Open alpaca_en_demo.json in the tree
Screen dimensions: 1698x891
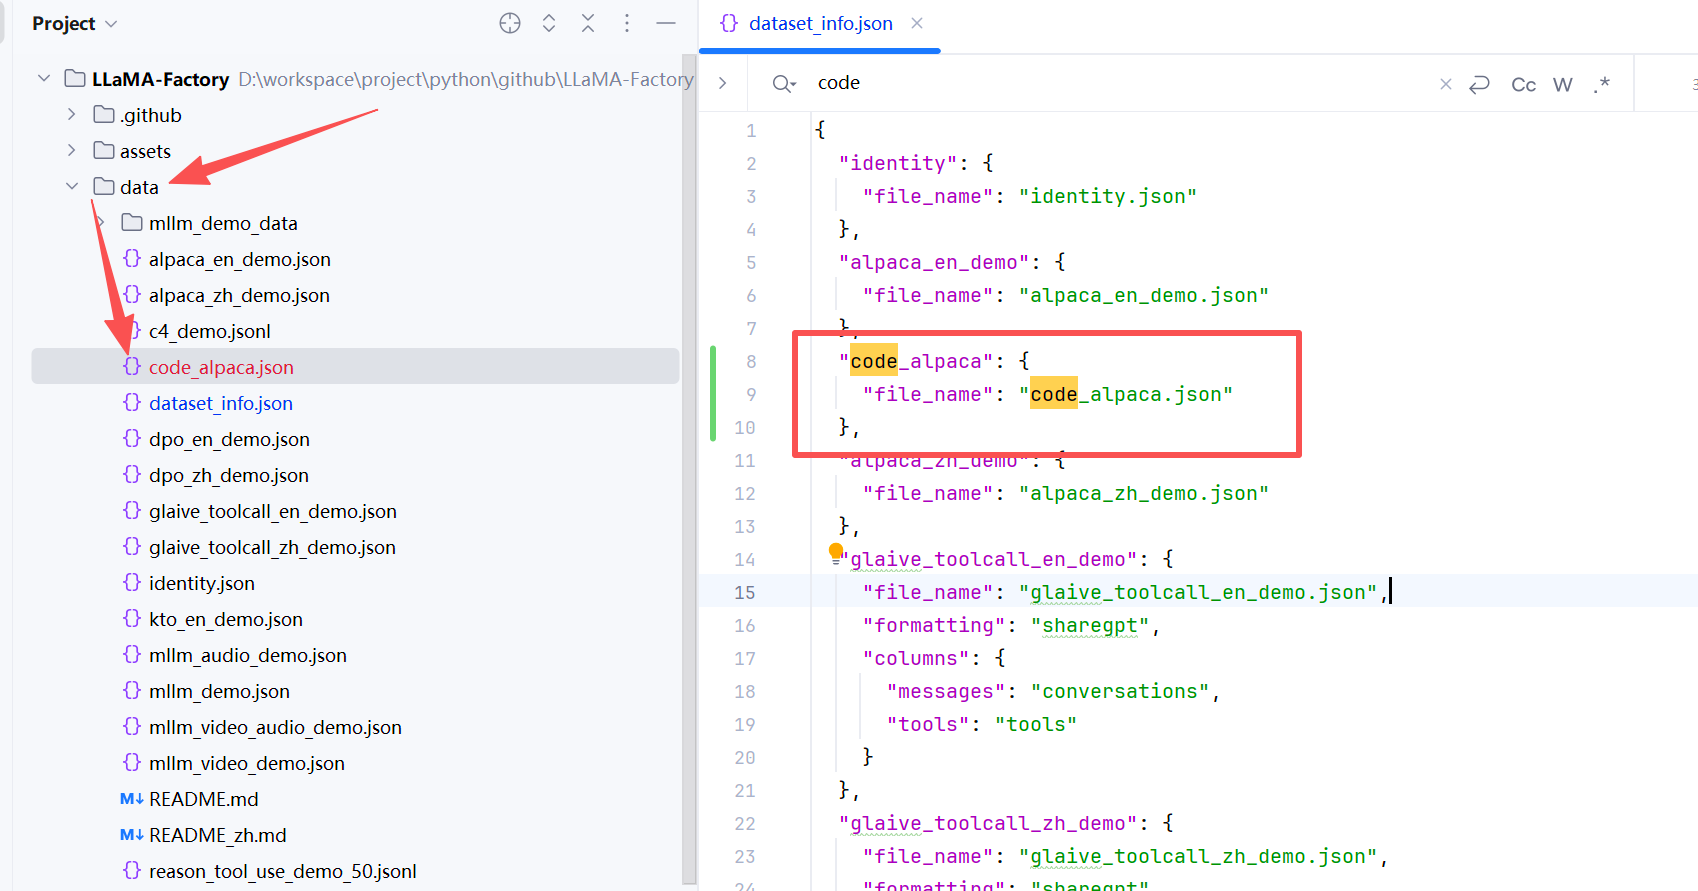point(239,259)
